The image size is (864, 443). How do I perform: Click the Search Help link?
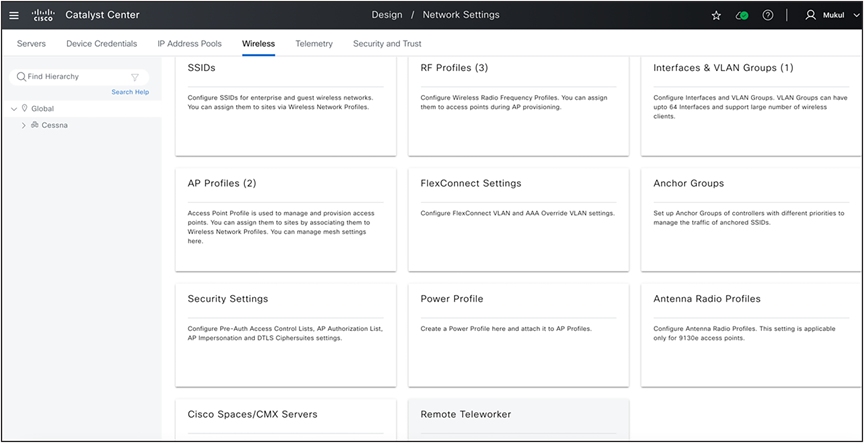coord(130,92)
